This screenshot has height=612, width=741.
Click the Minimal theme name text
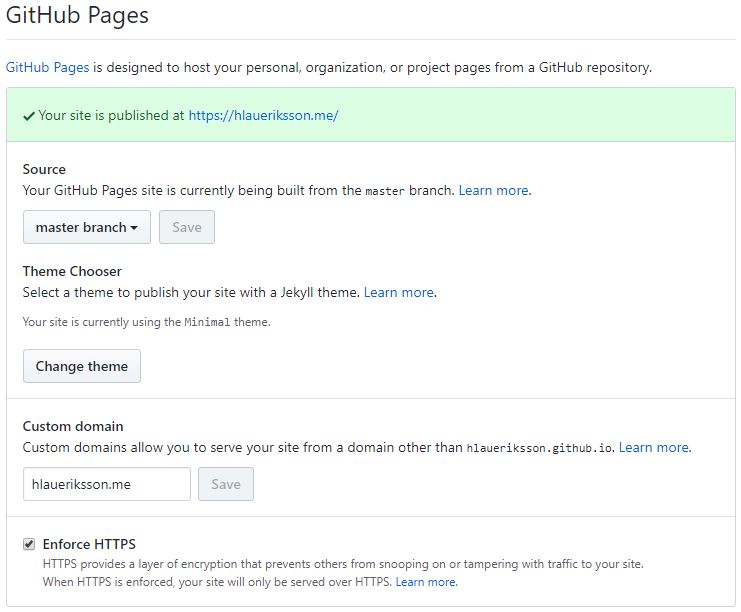(207, 322)
